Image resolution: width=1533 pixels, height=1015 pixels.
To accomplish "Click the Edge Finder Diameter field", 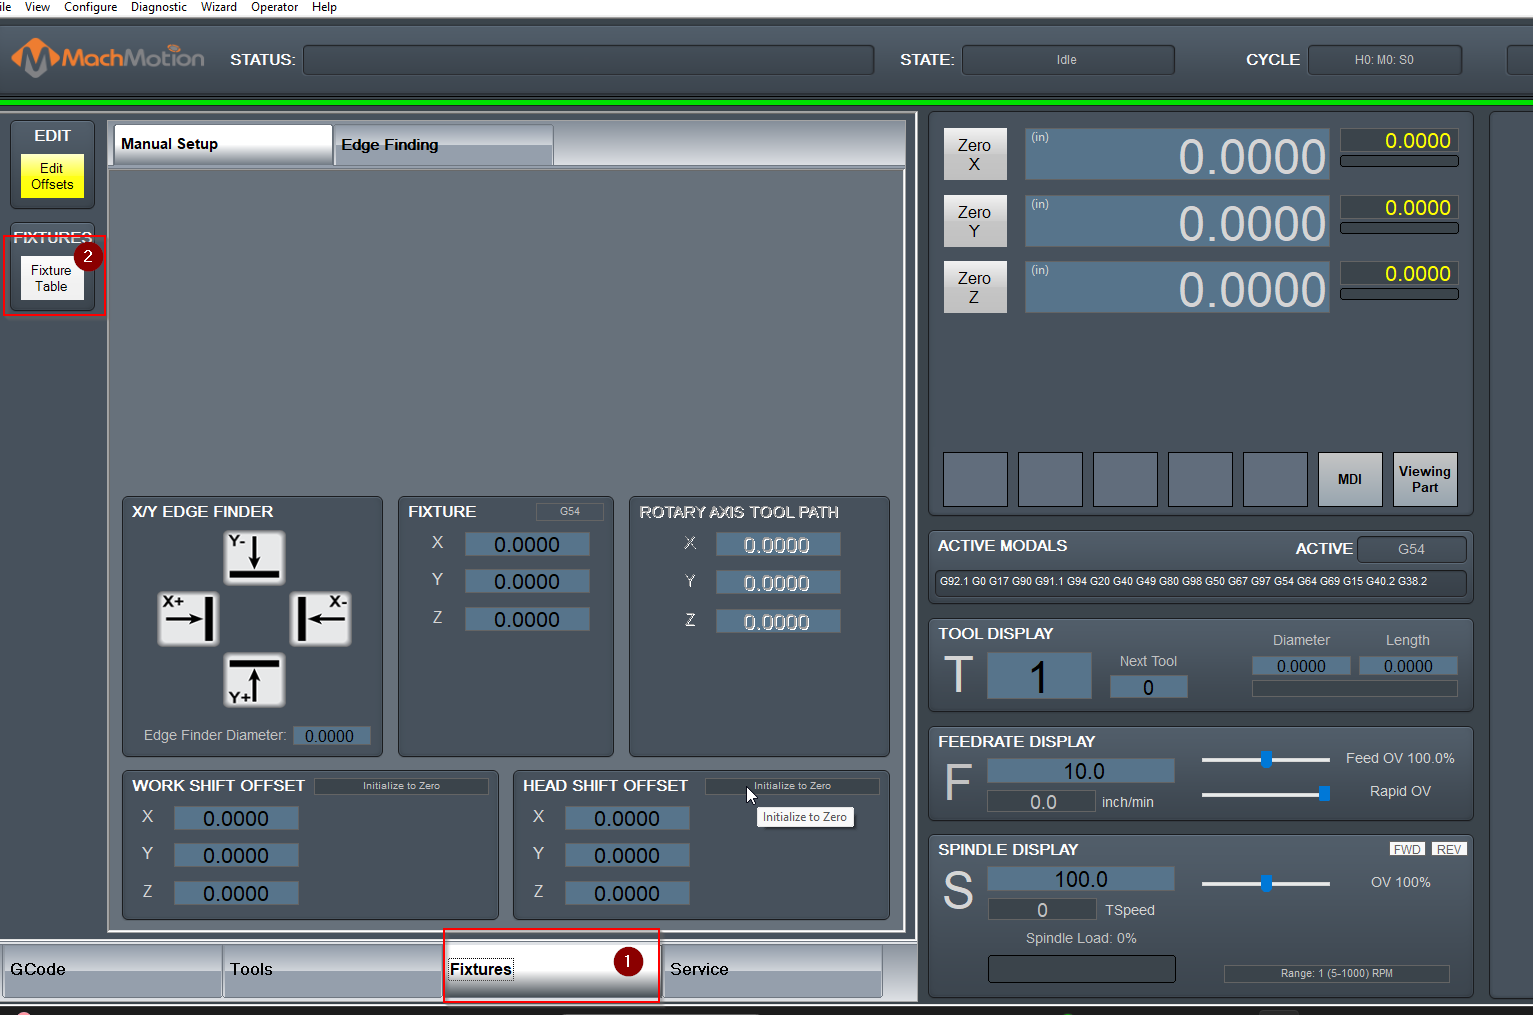I will click(330, 736).
